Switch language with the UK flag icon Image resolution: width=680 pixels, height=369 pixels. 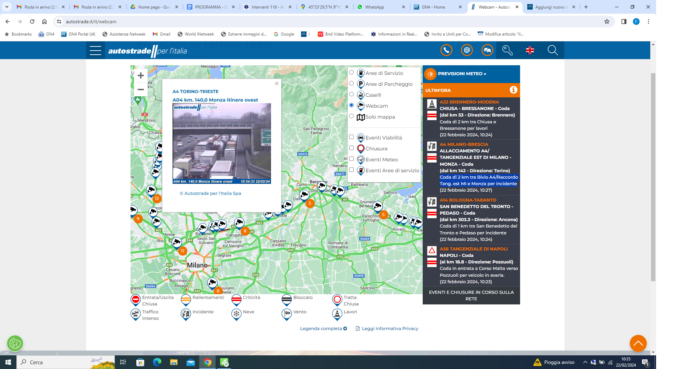(530, 50)
